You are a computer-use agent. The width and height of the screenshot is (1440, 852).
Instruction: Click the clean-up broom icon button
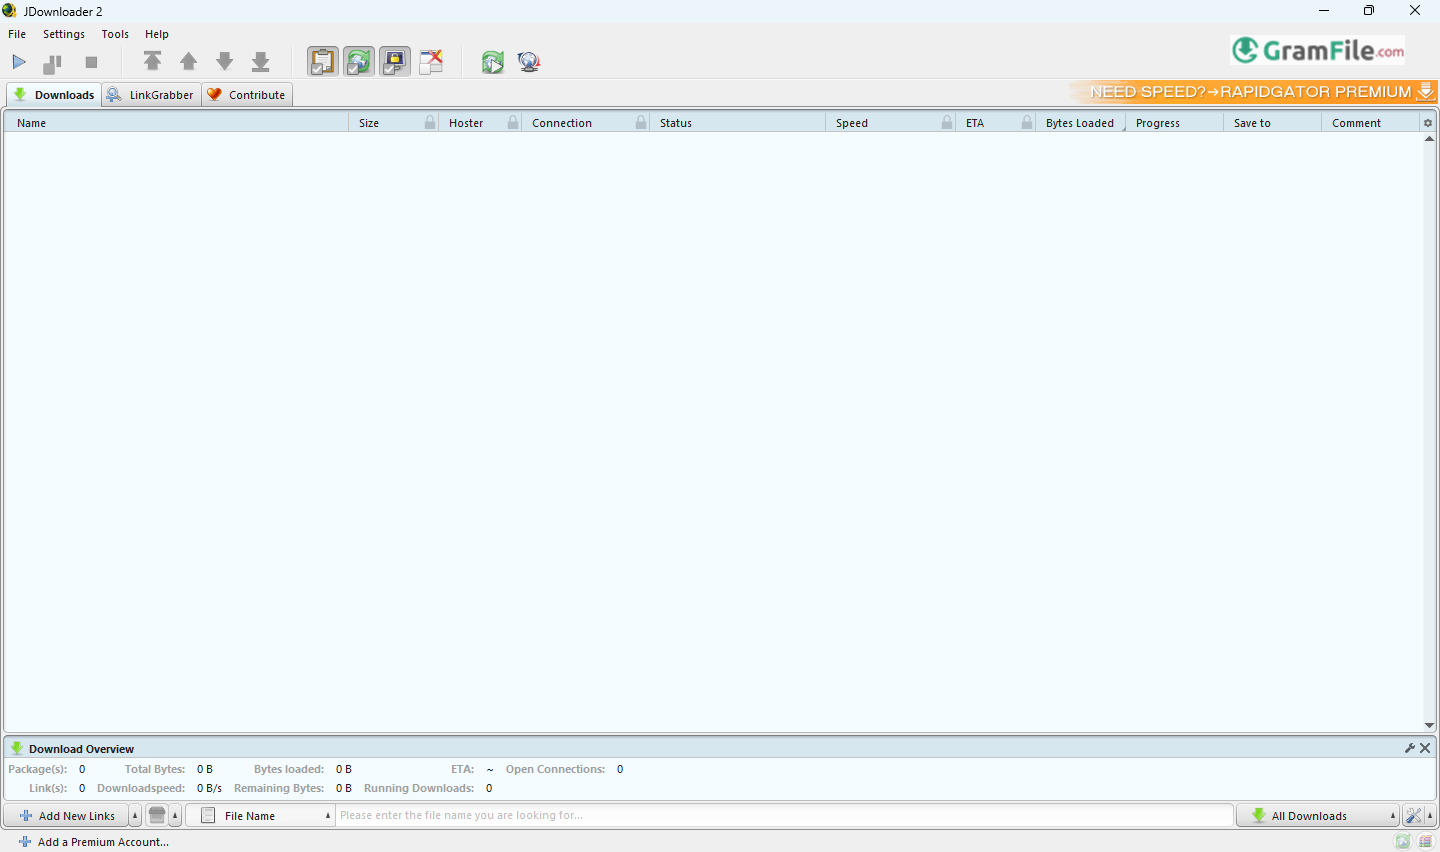pyautogui.click(x=157, y=816)
